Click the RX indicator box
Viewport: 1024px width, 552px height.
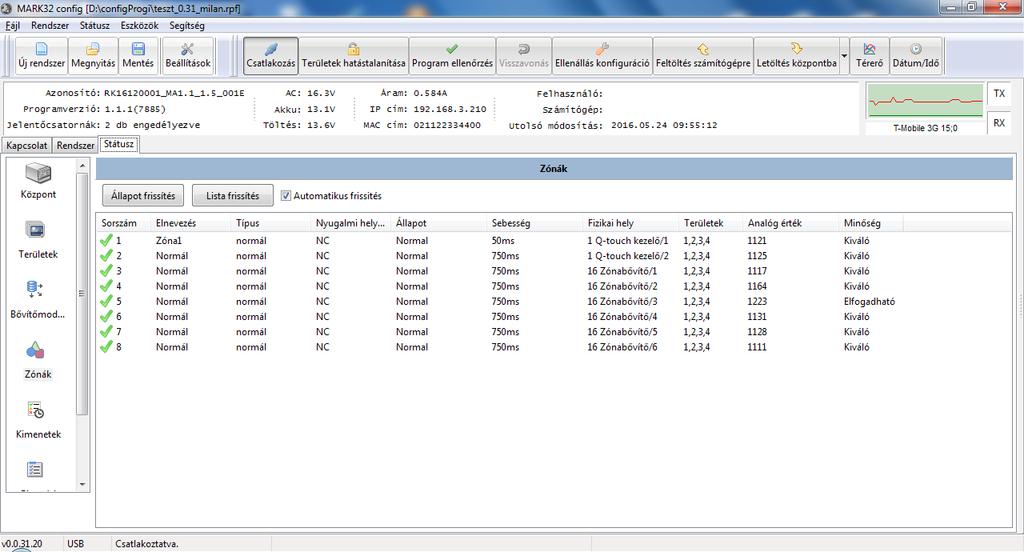pos(999,123)
